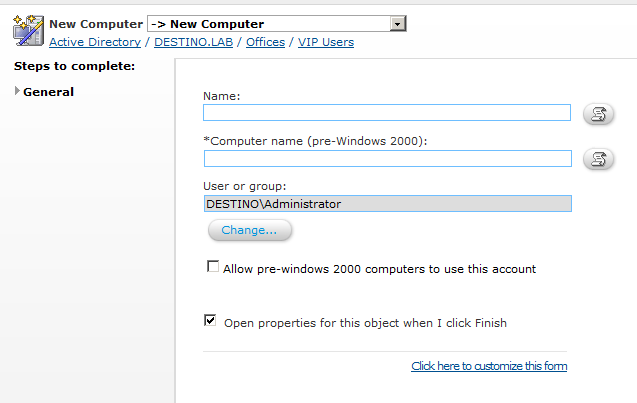The width and height of the screenshot is (637, 403).
Task: Go to Active Directory breadcrumb link
Action: click(x=95, y=42)
